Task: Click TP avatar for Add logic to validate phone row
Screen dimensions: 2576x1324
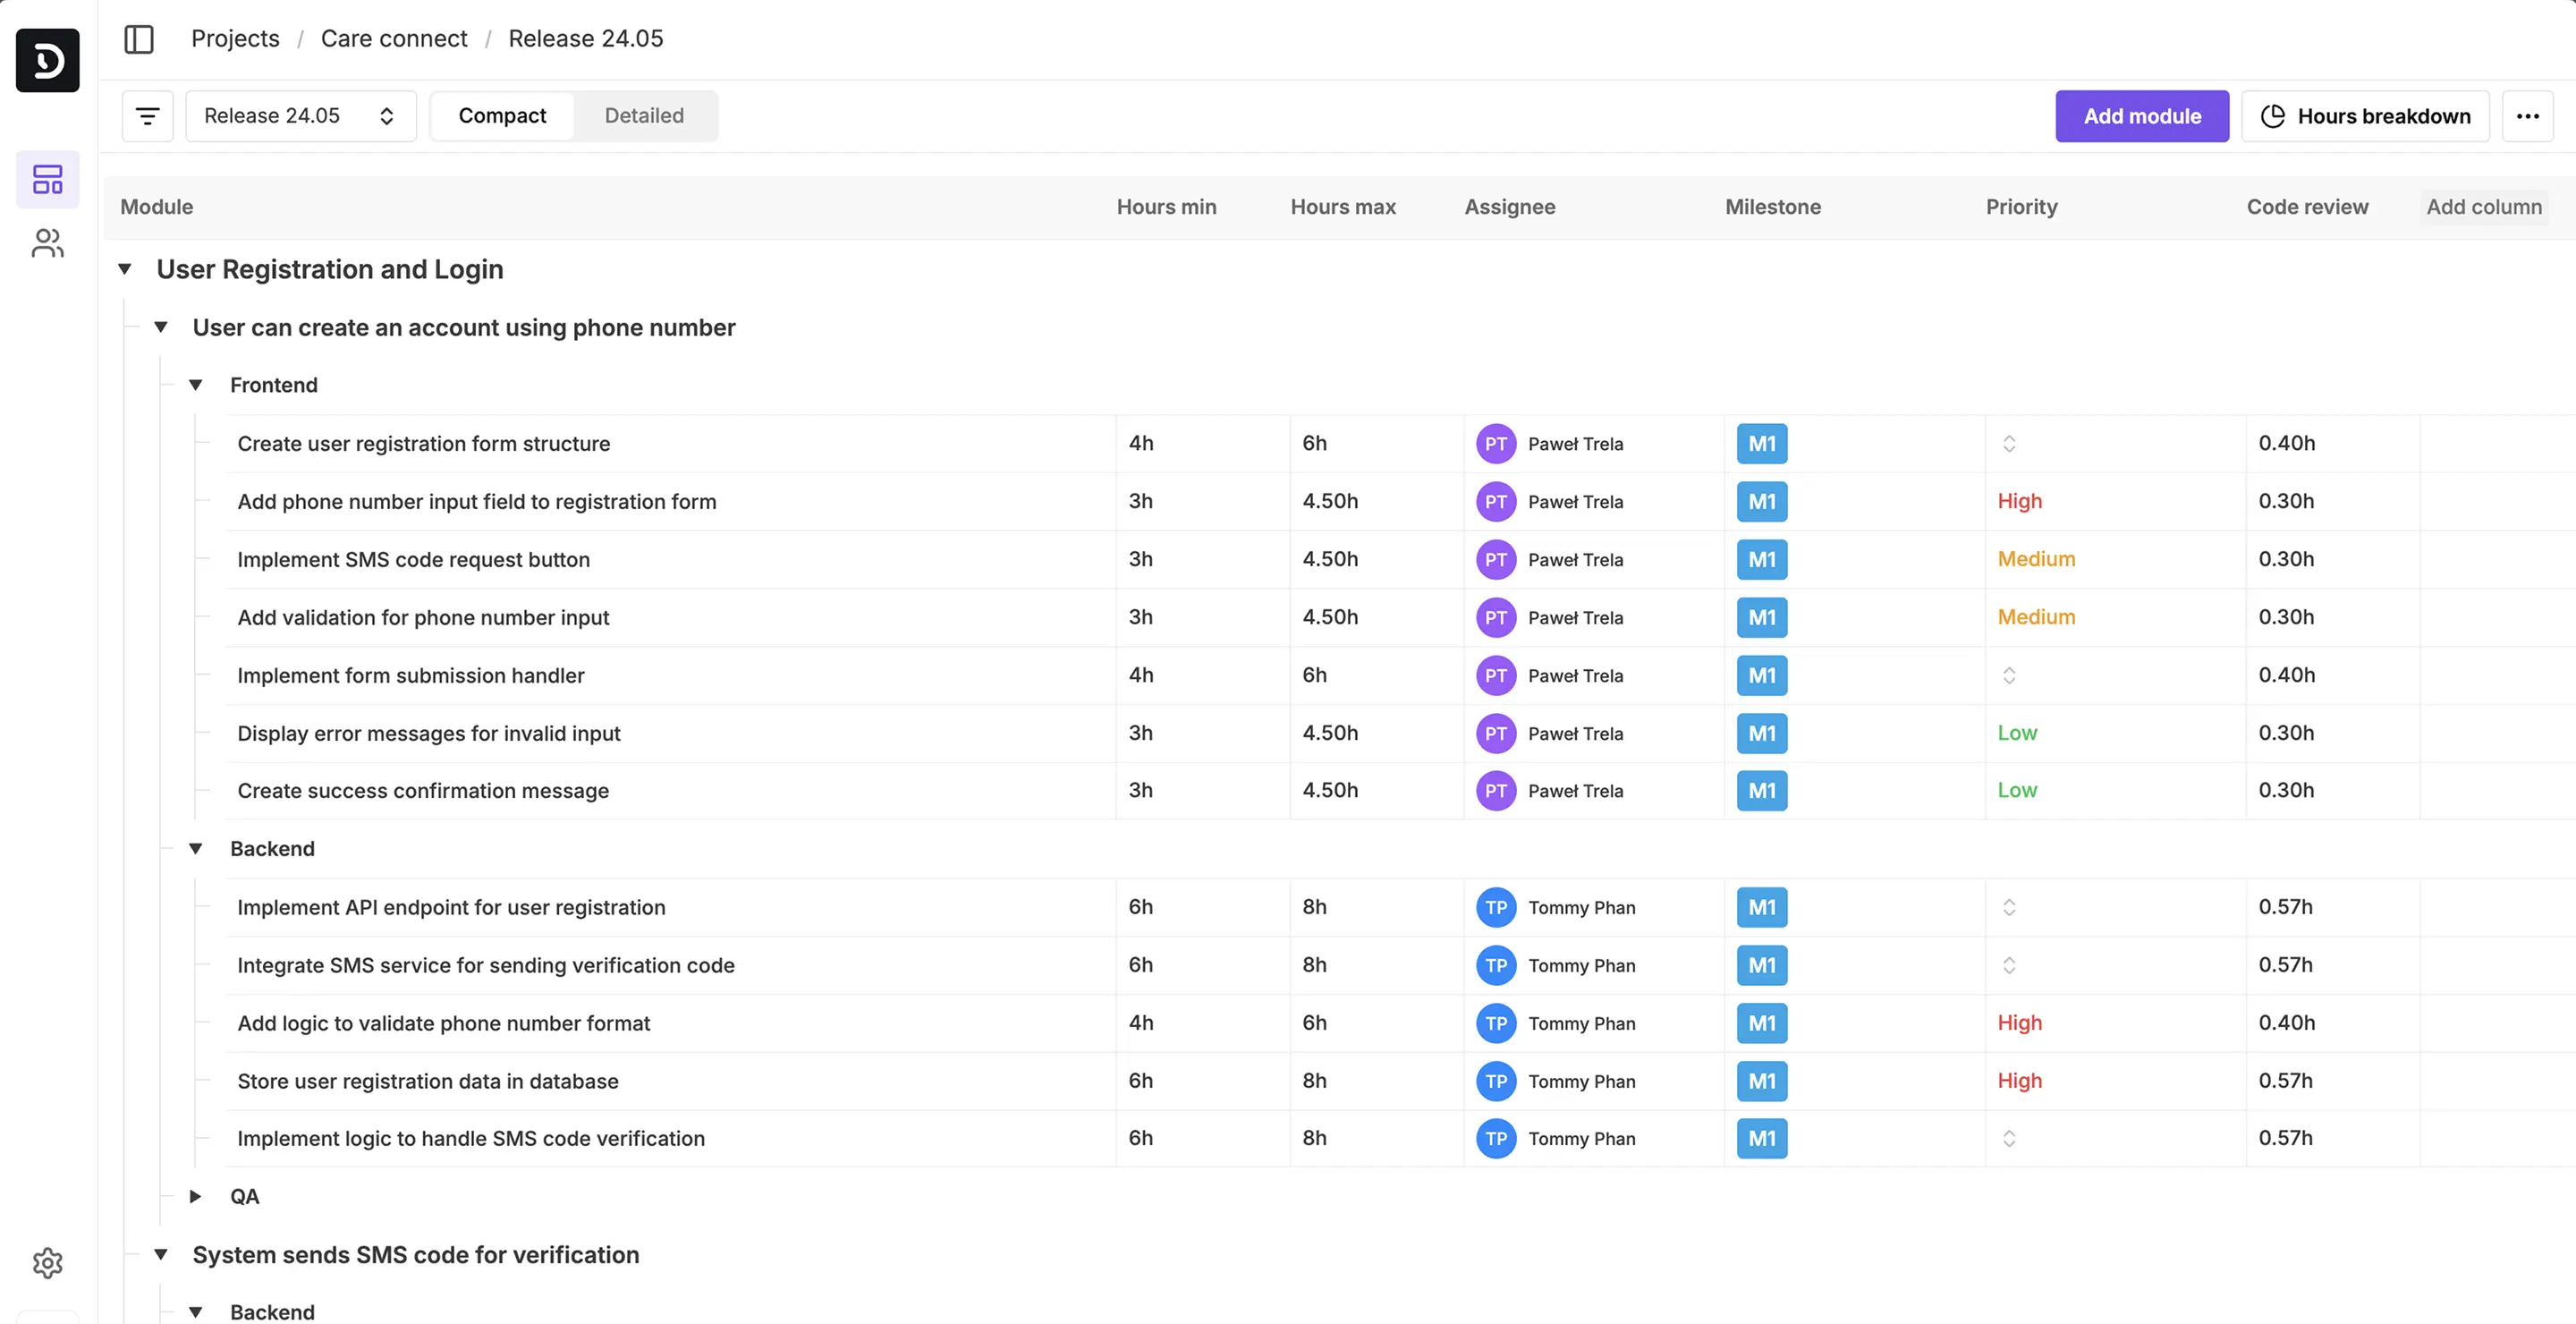Action: coord(1496,1023)
